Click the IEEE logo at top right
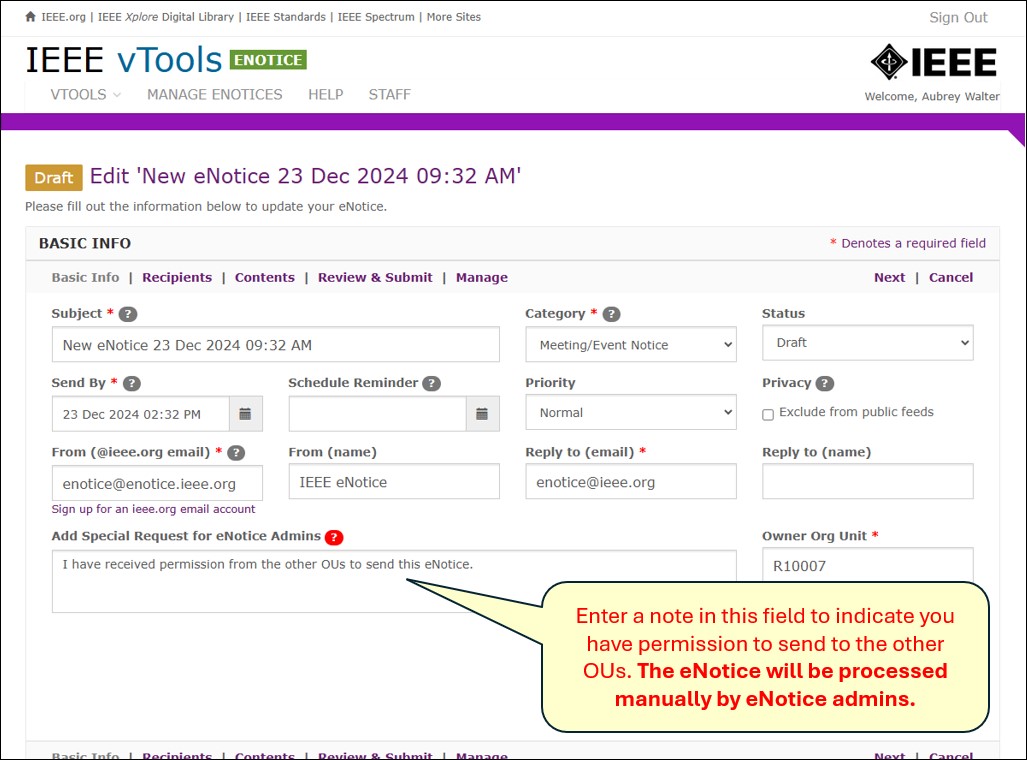The width and height of the screenshot is (1027, 760). point(933,62)
